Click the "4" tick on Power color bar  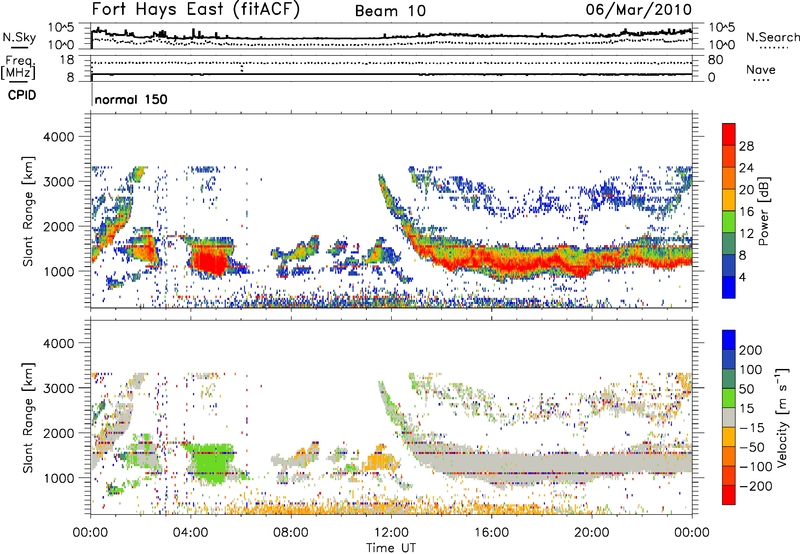pos(742,277)
